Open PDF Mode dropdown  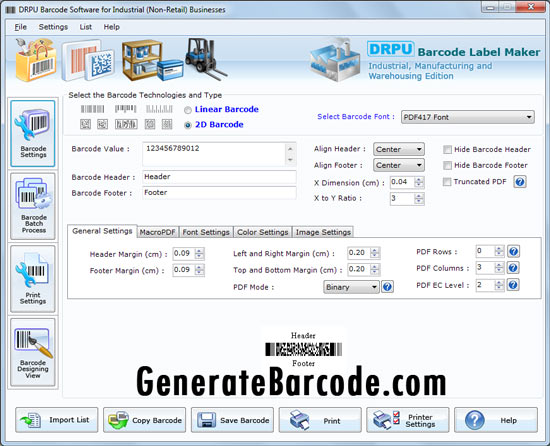point(351,287)
